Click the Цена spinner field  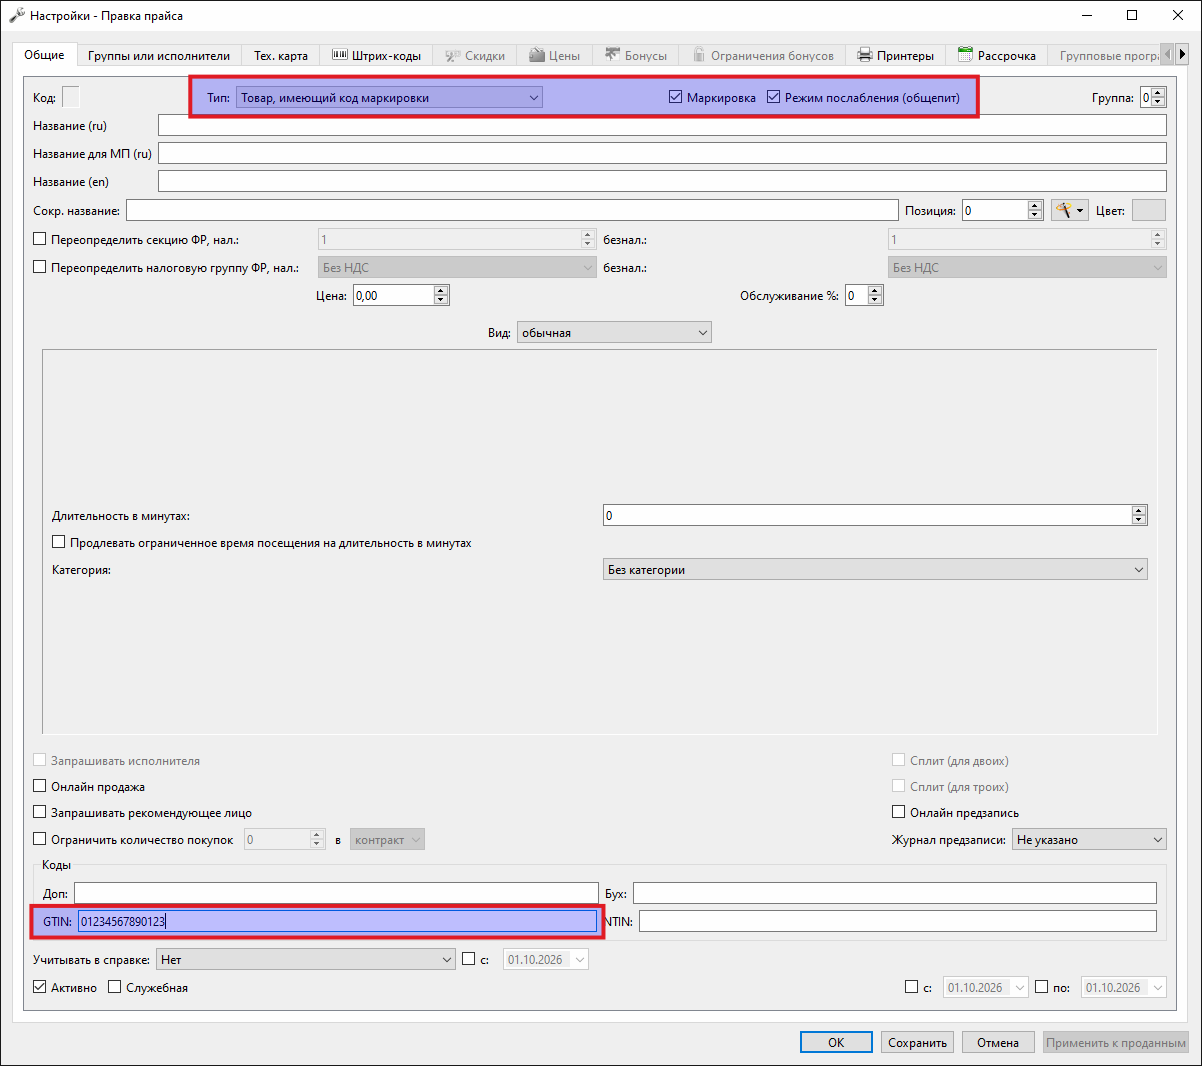coord(401,296)
